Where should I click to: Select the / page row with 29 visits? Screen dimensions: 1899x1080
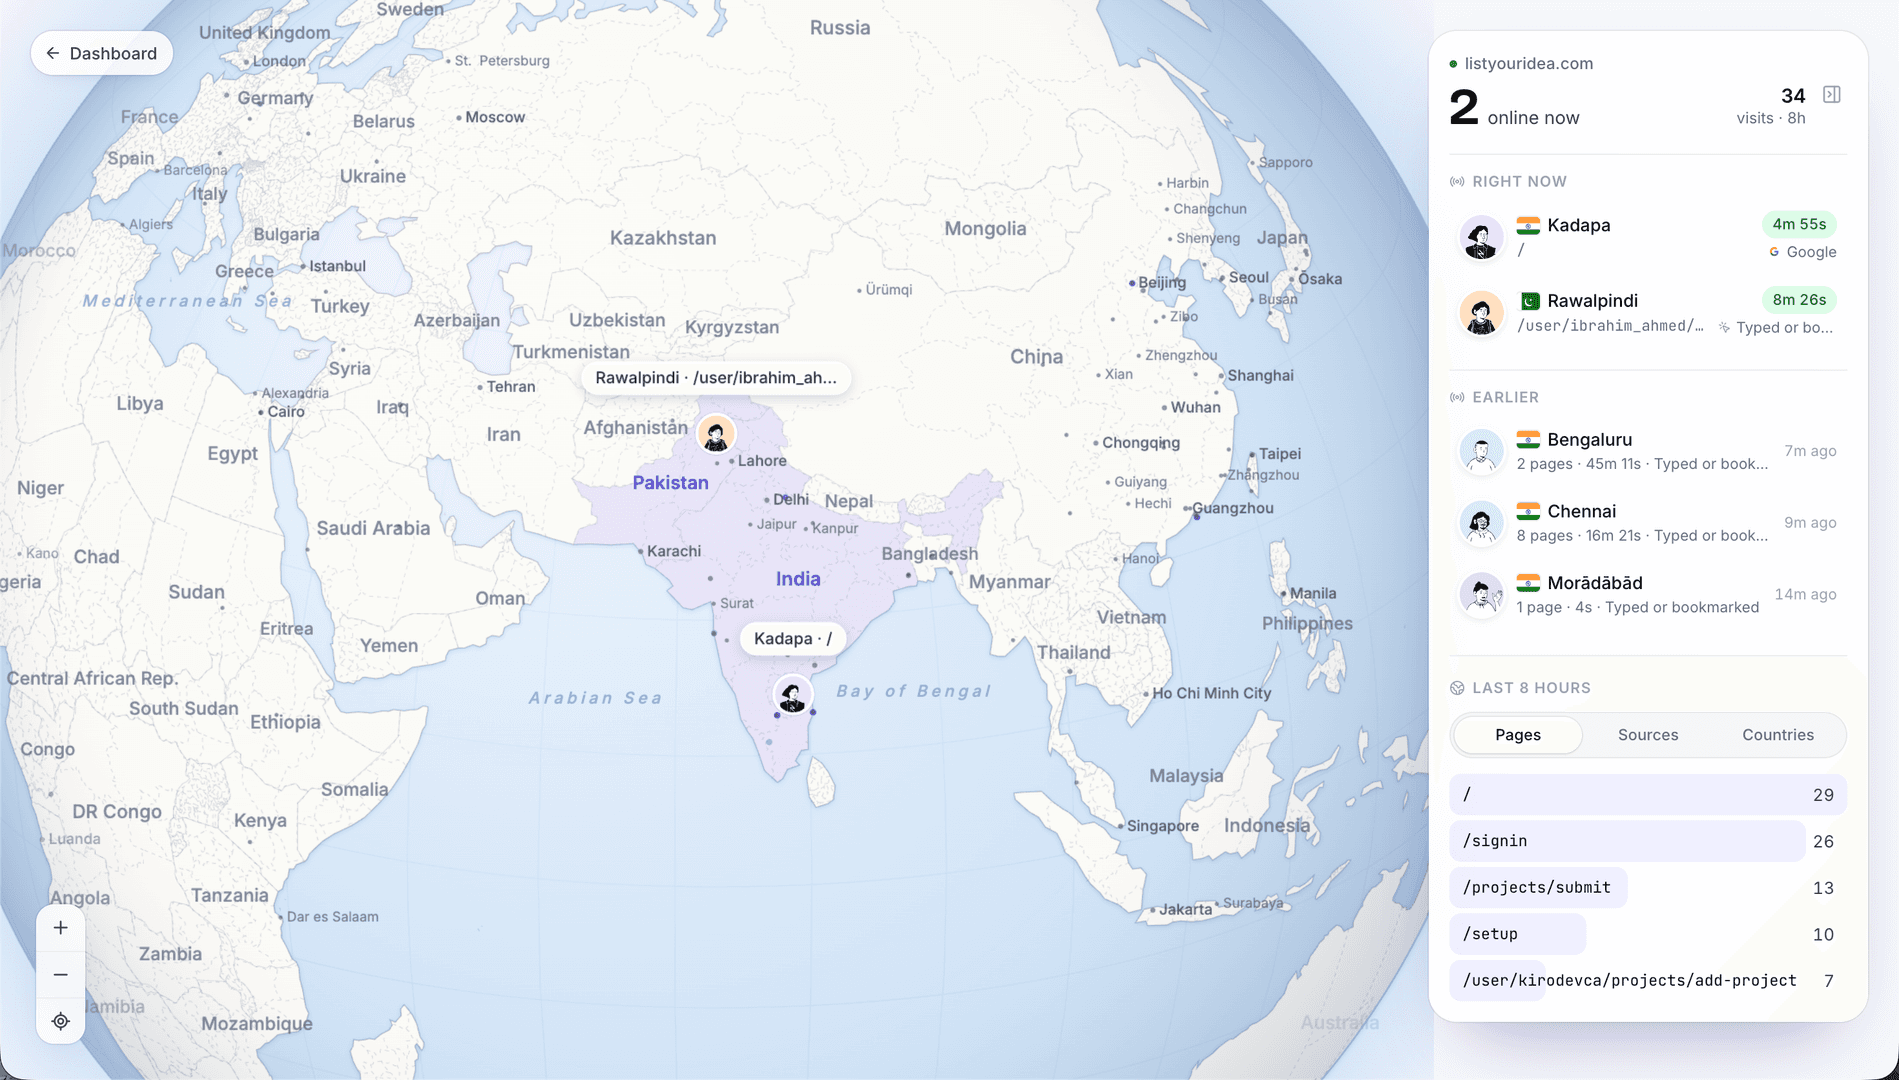point(1648,795)
